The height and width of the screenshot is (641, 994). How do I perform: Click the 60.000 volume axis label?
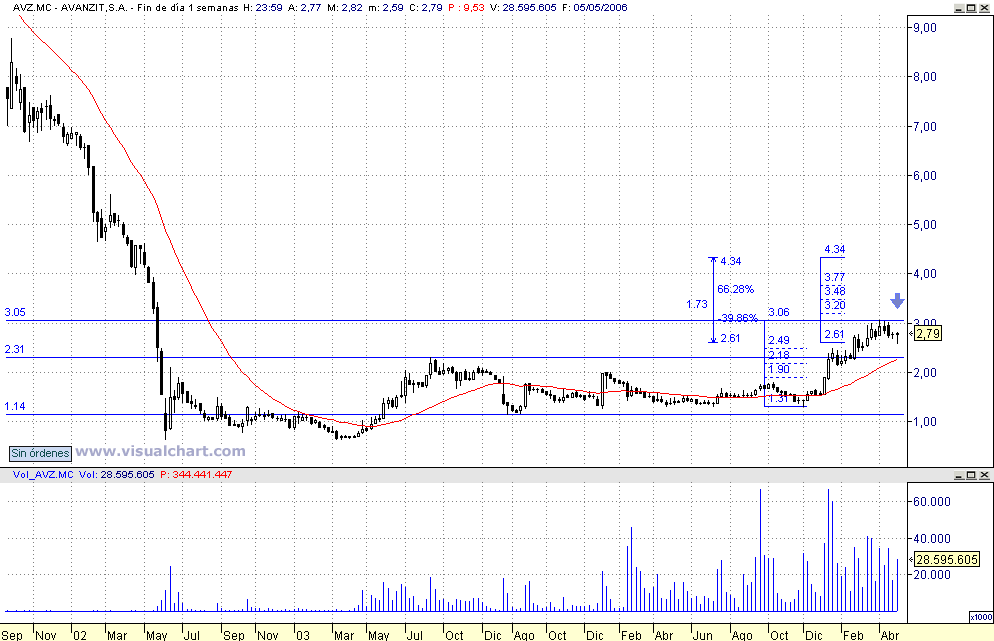[932, 502]
